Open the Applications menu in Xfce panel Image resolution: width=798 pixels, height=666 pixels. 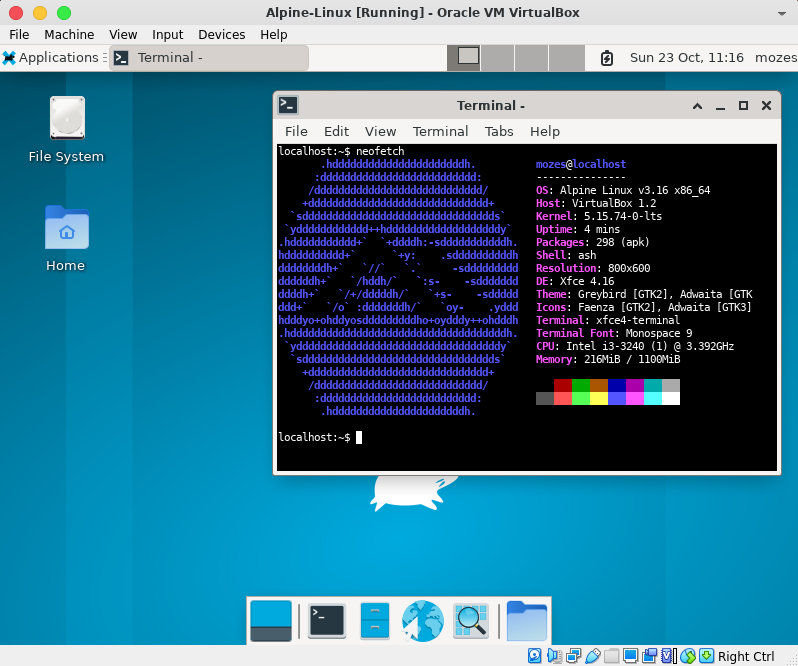click(x=54, y=57)
